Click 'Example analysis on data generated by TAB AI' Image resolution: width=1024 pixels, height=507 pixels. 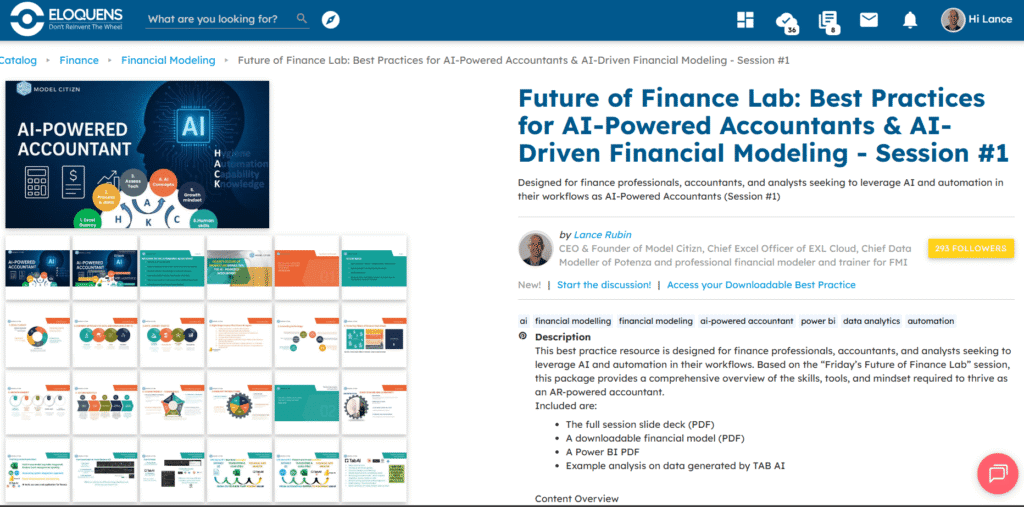pos(675,466)
